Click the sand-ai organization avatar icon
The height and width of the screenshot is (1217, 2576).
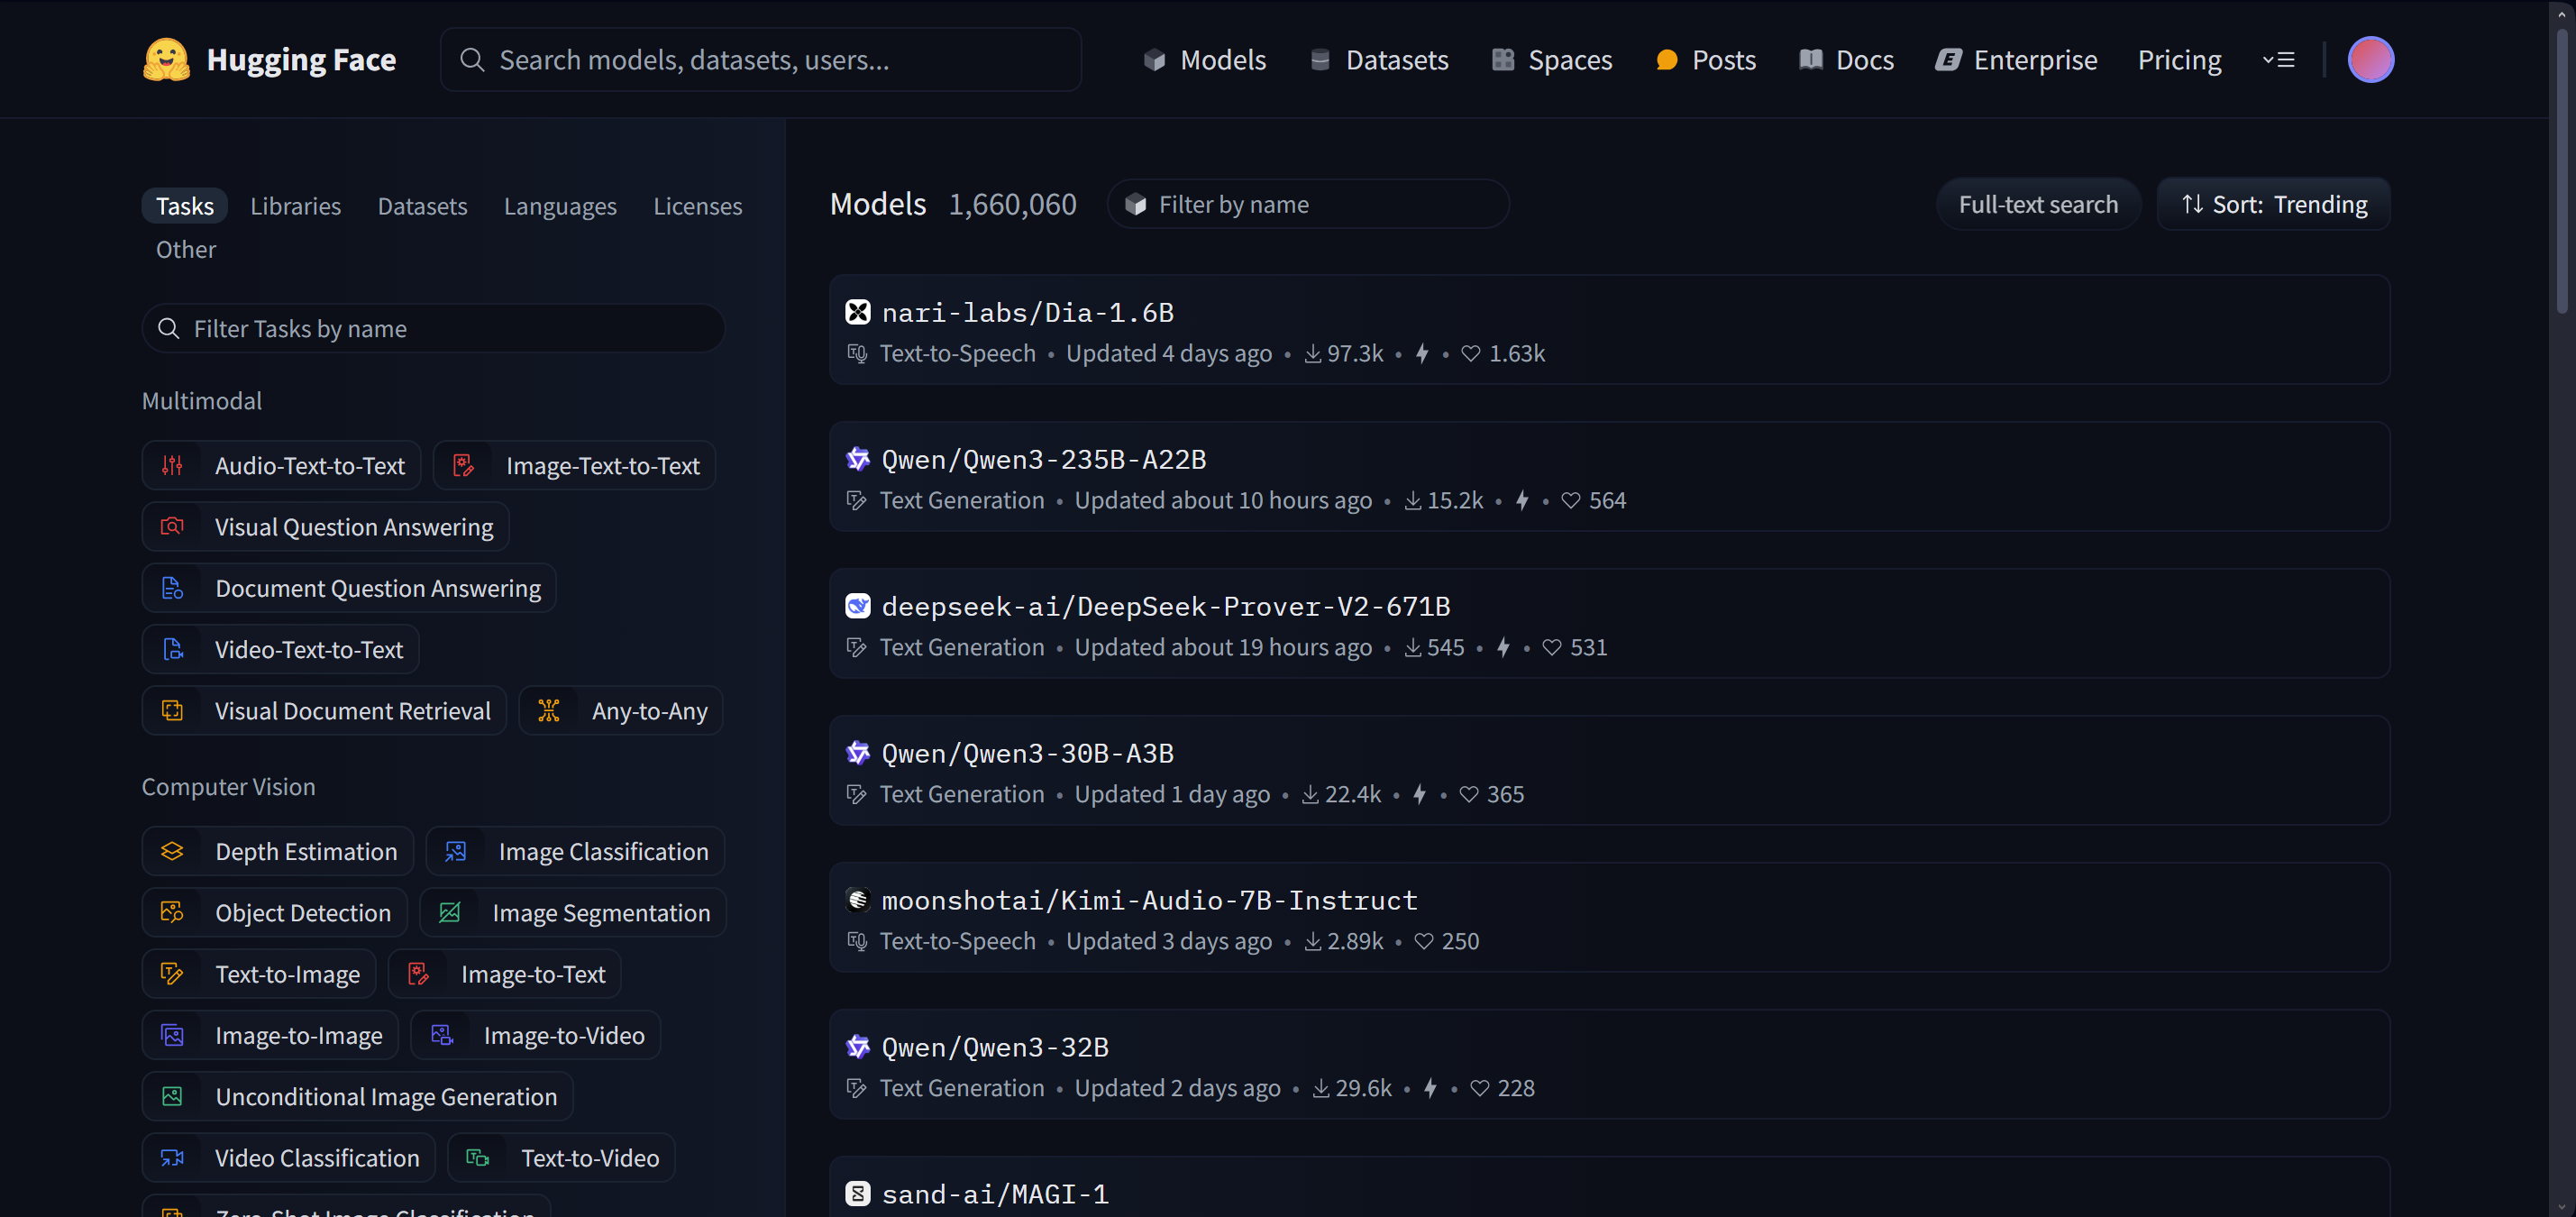click(858, 1194)
